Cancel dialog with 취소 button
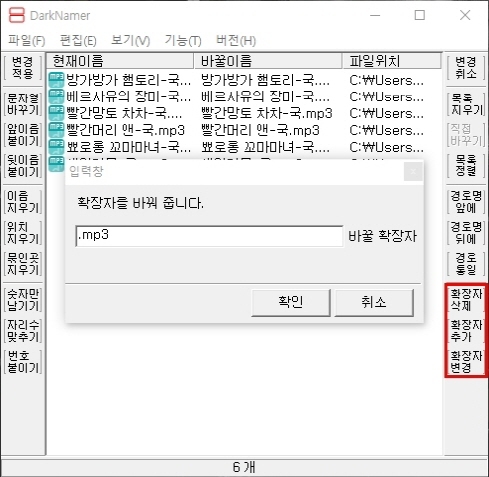 pos(374,302)
